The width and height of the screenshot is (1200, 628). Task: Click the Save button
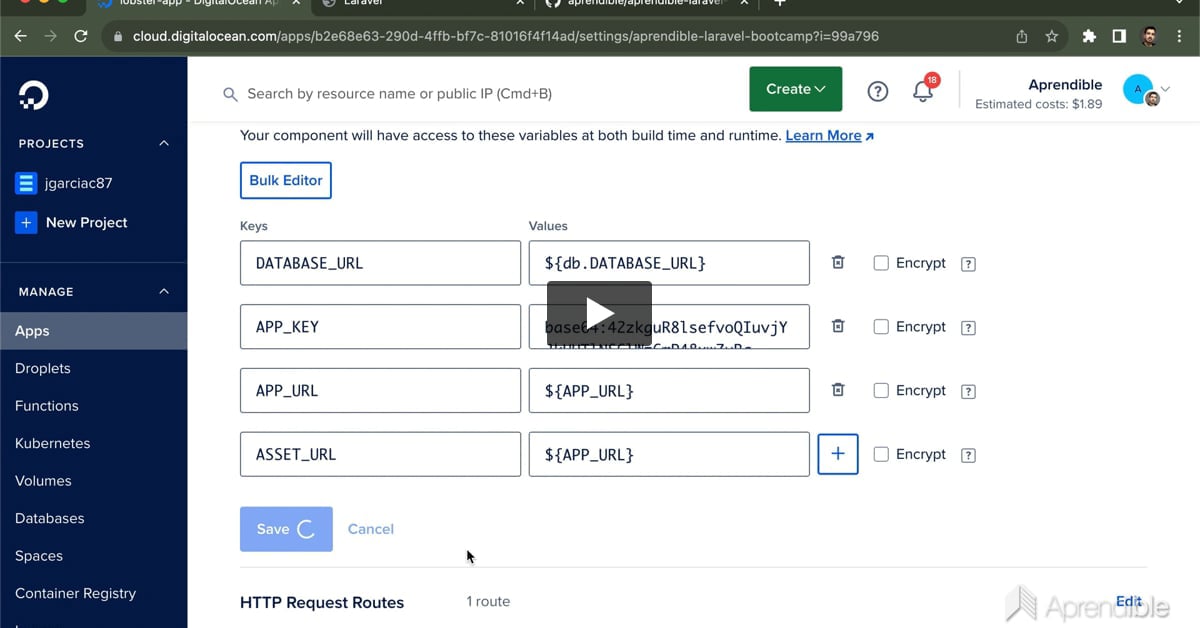click(286, 529)
